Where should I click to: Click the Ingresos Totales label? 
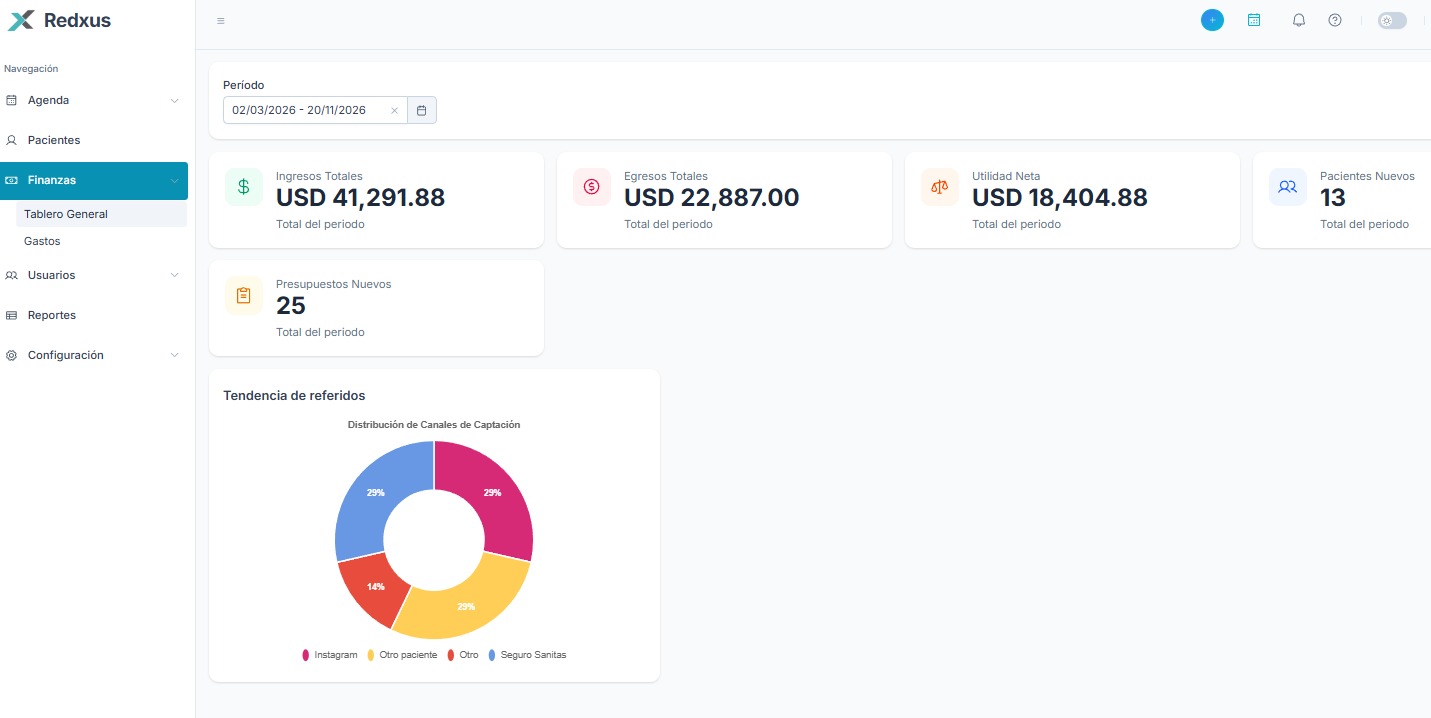pyautogui.click(x=319, y=176)
